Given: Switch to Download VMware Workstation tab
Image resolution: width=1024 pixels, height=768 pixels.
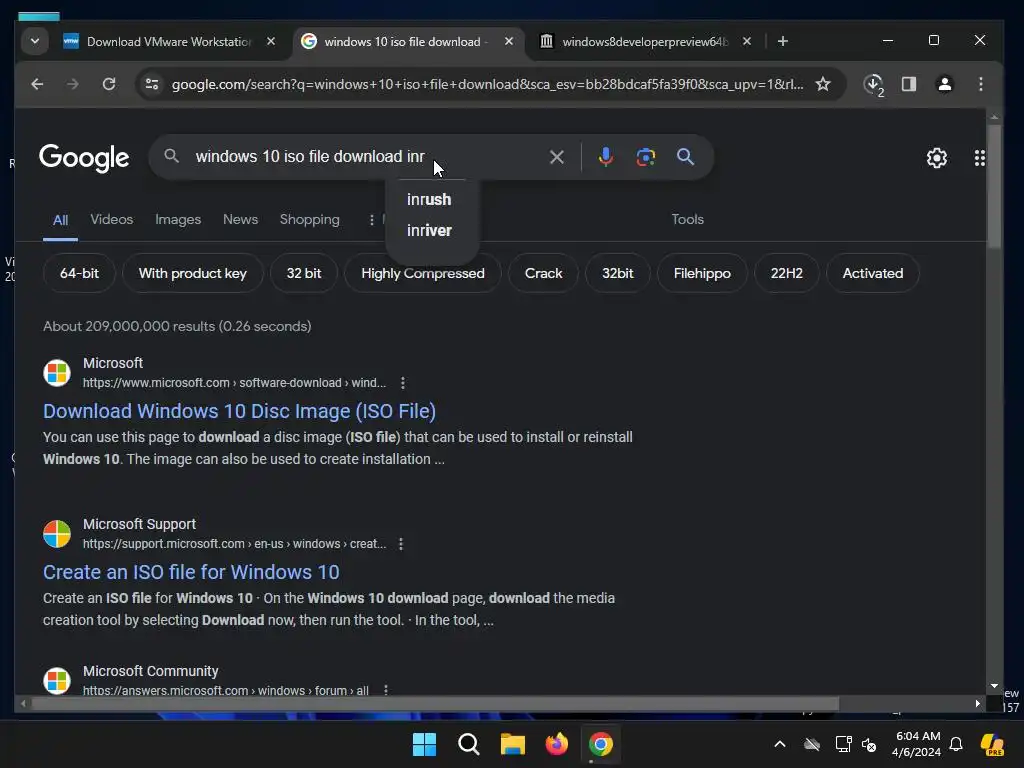Looking at the screenshot, I should (168, 42).
